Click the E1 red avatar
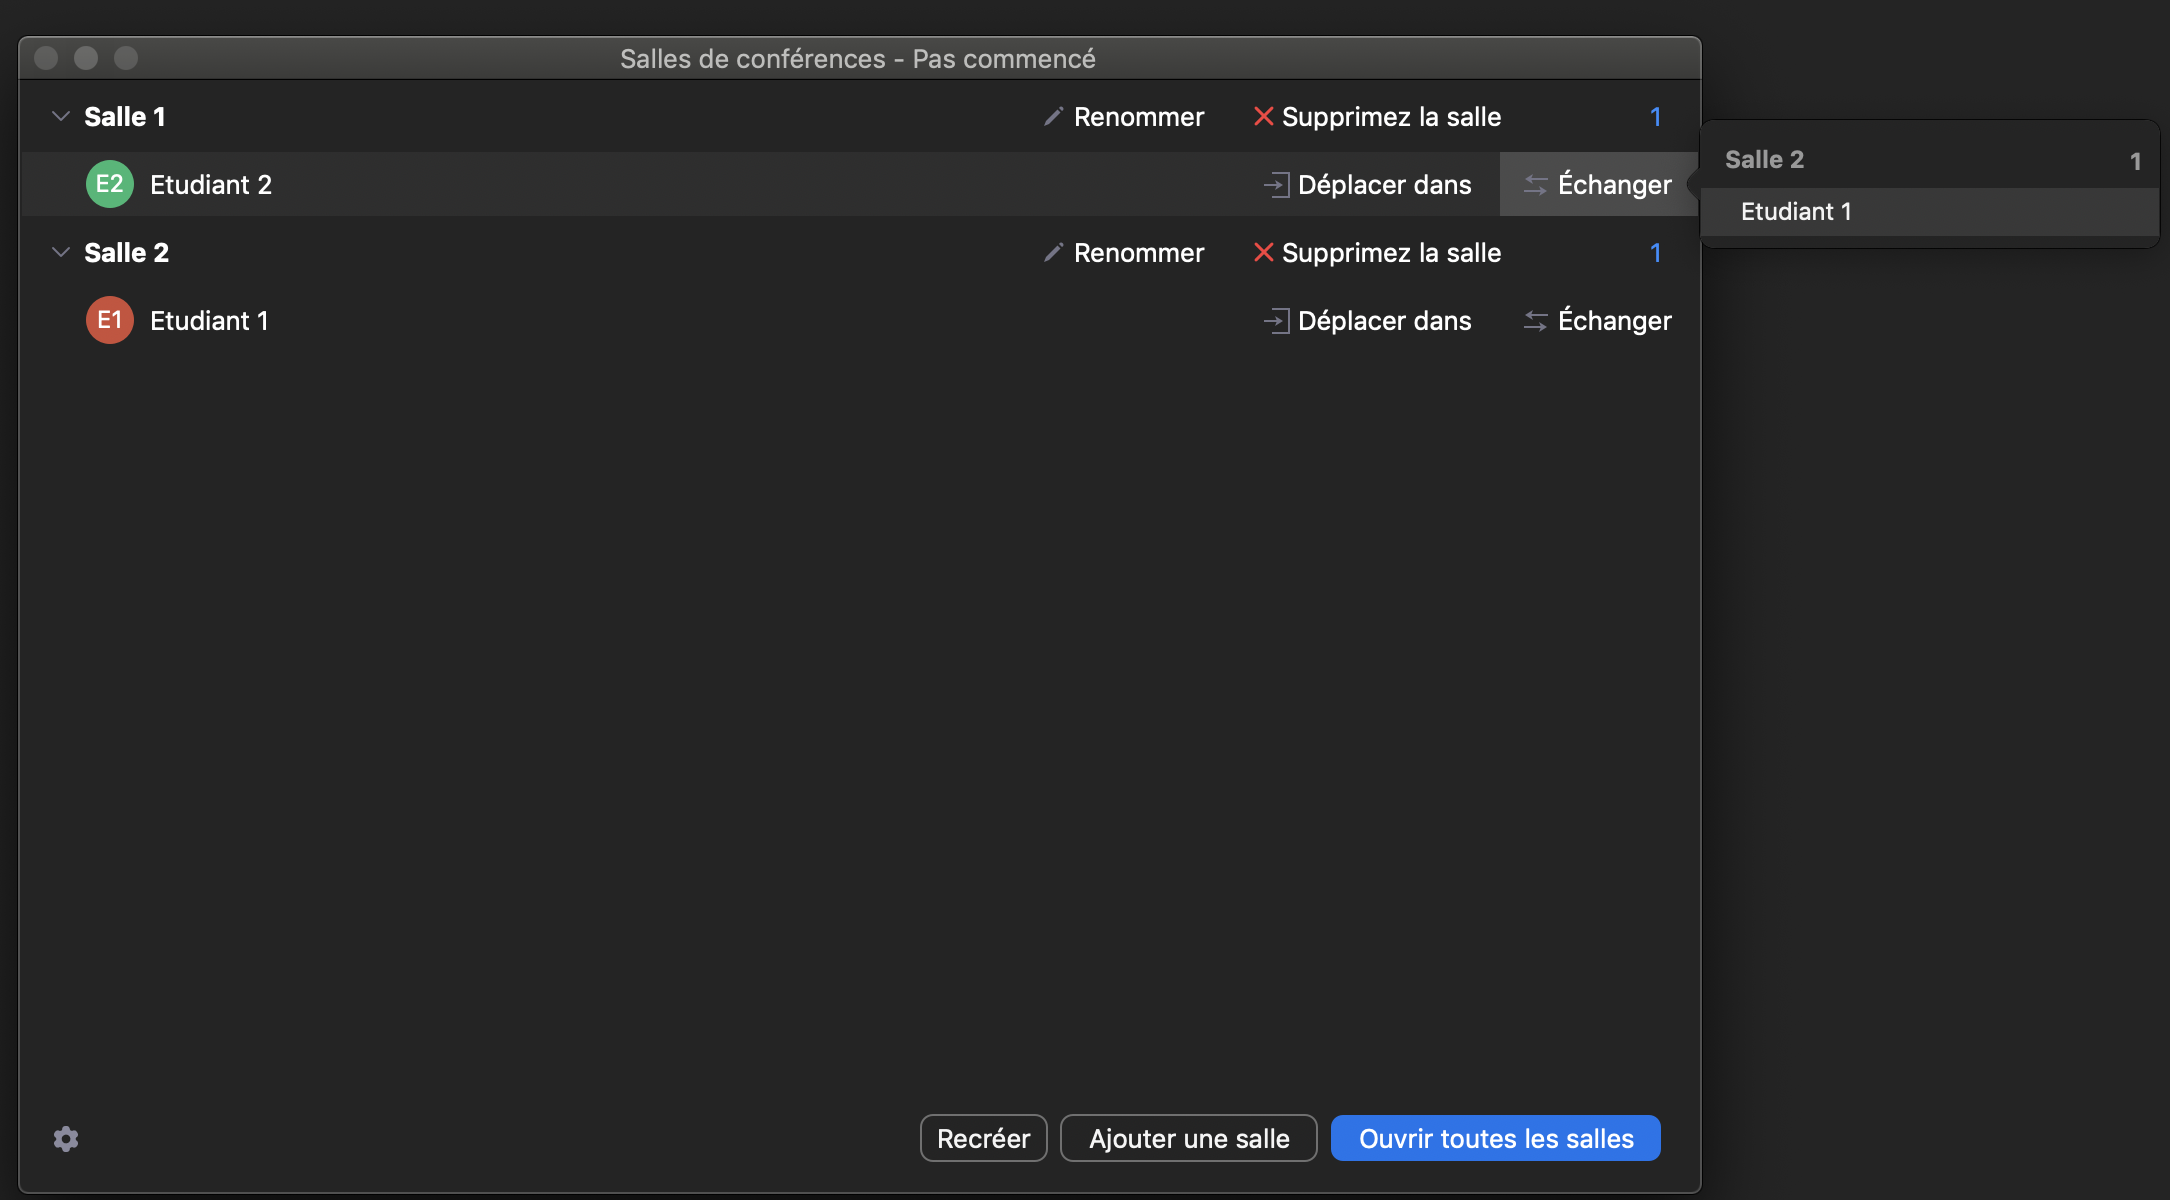 click(110, 320)
